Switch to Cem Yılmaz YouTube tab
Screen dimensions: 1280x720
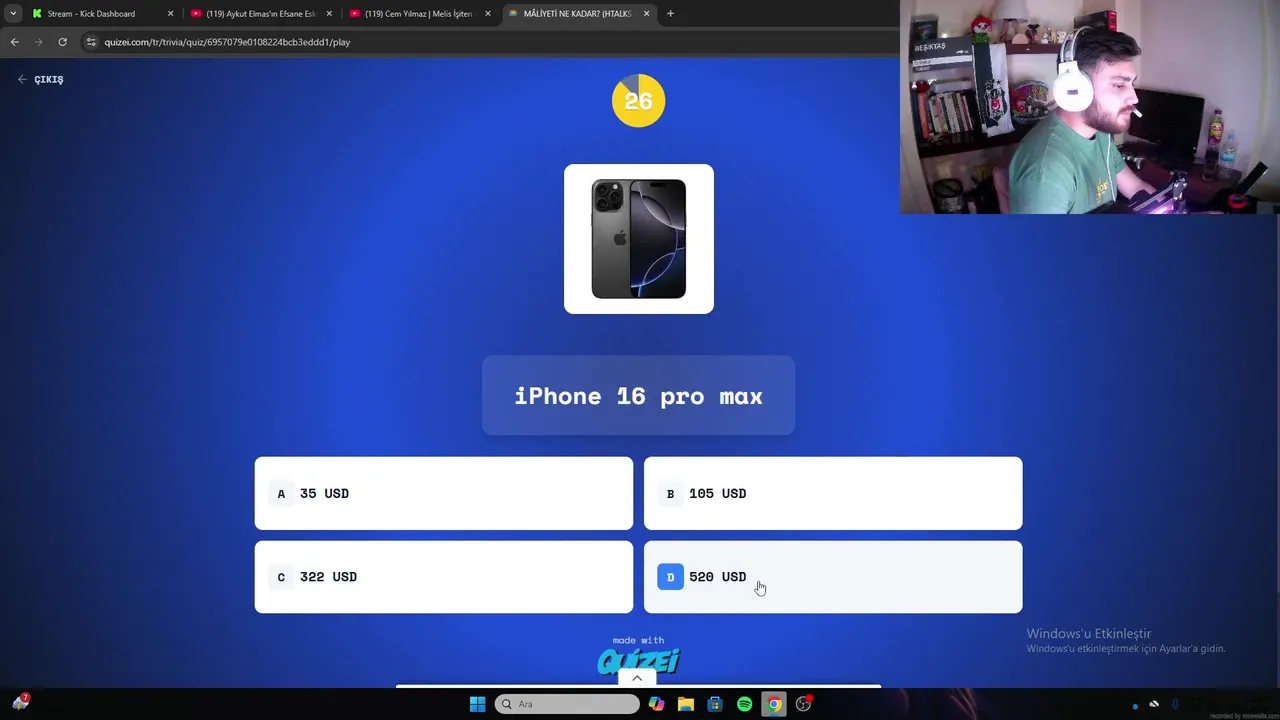(x=418, y=14)
